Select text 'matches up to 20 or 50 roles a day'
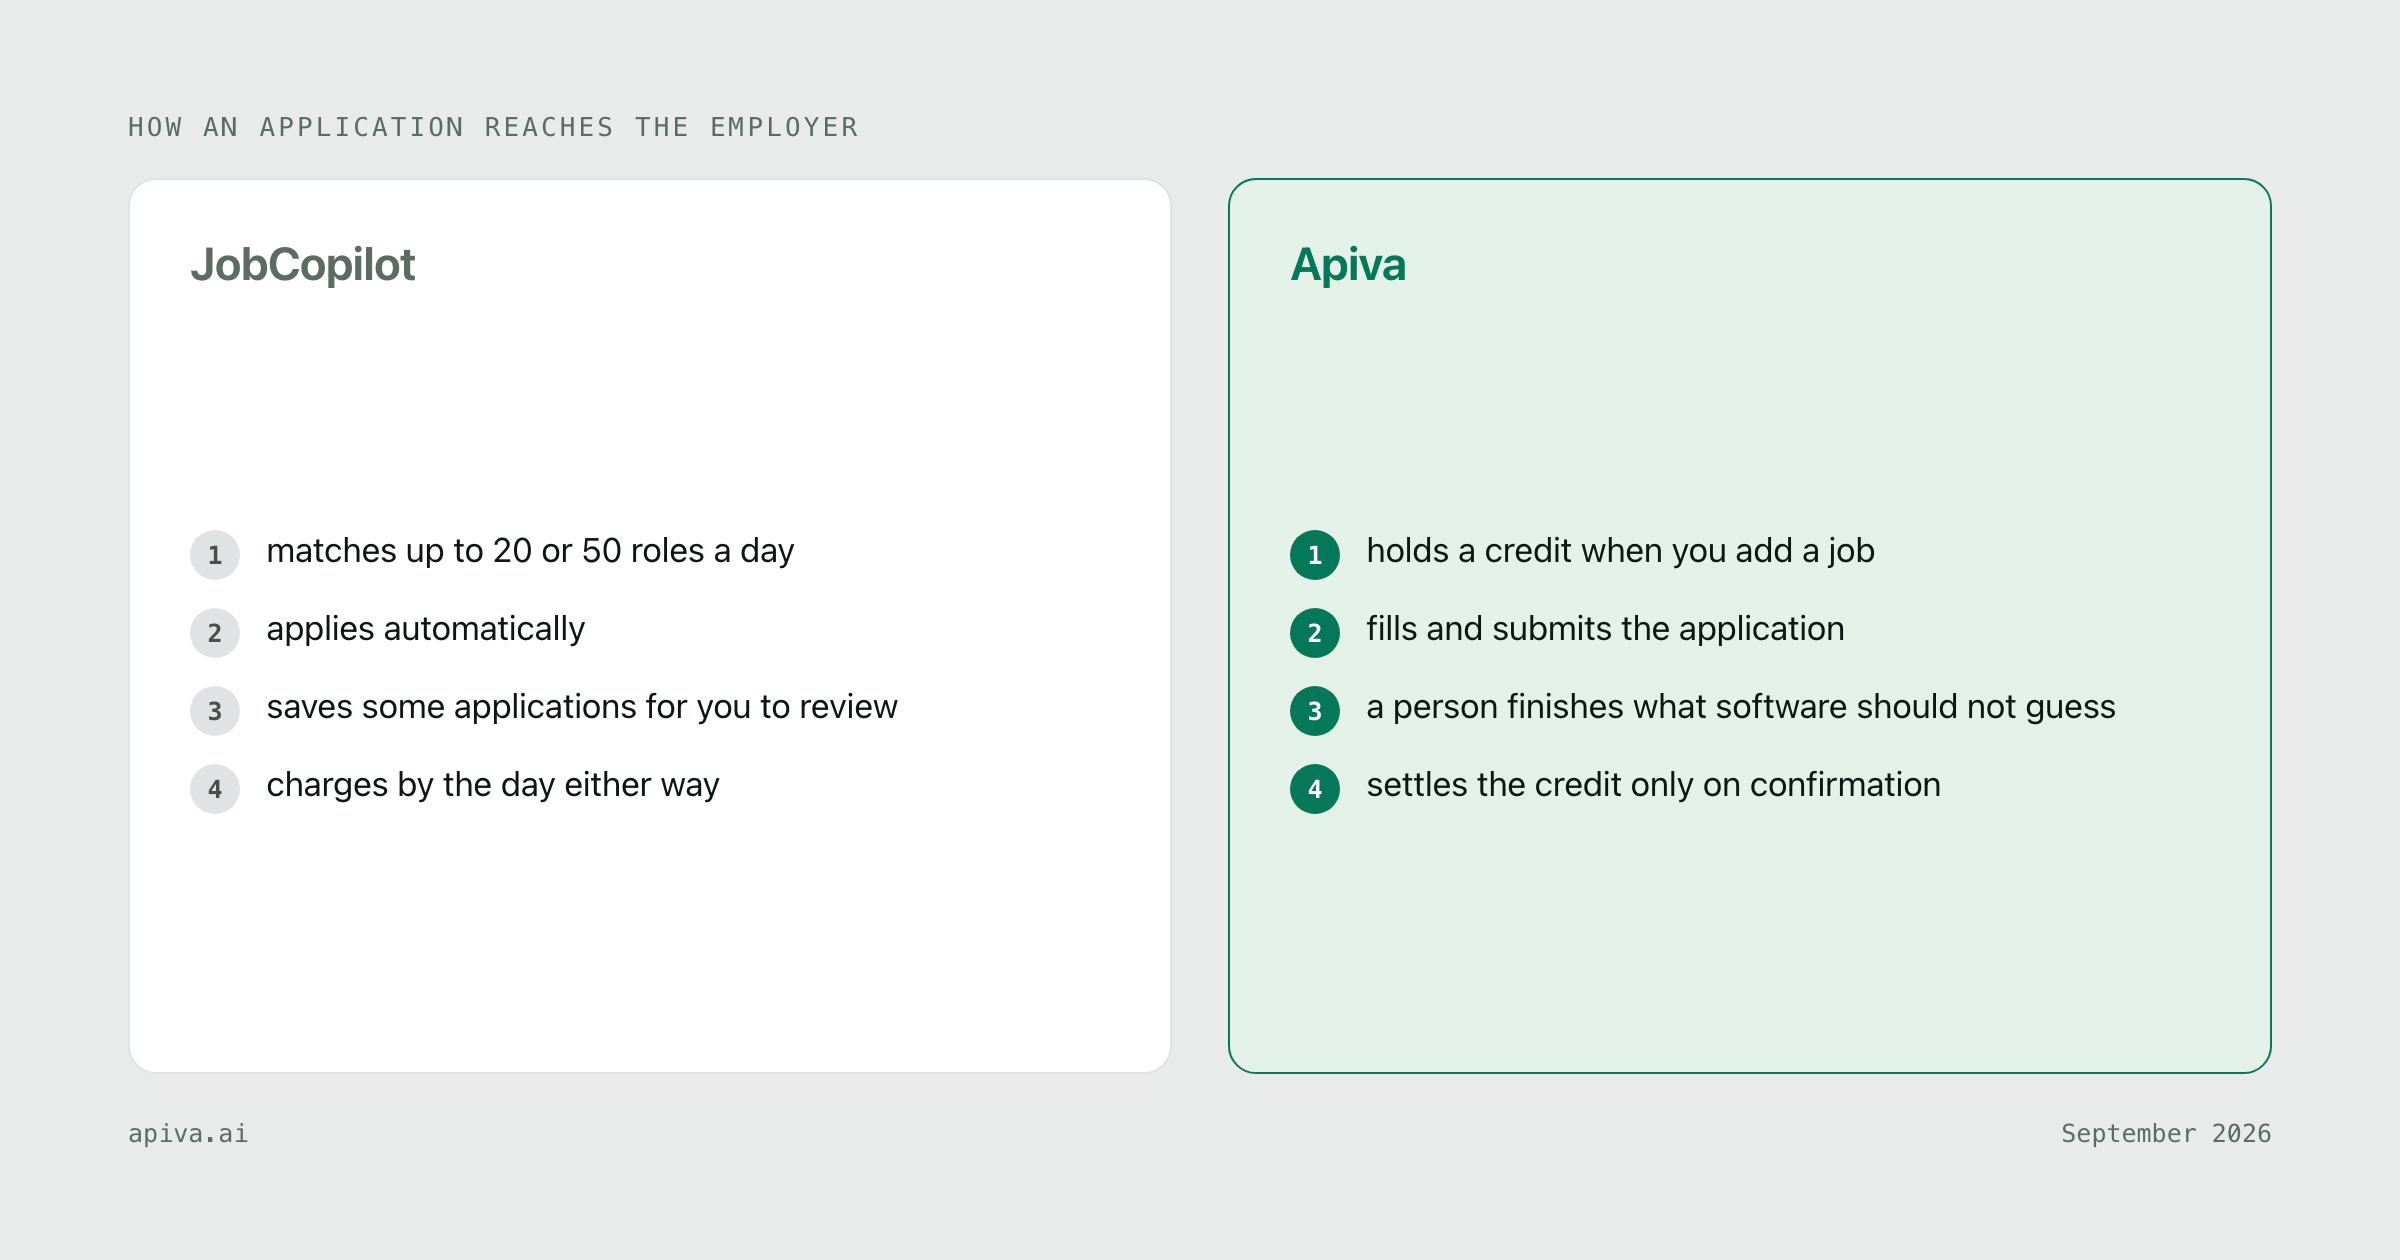 tap(530, 551)
